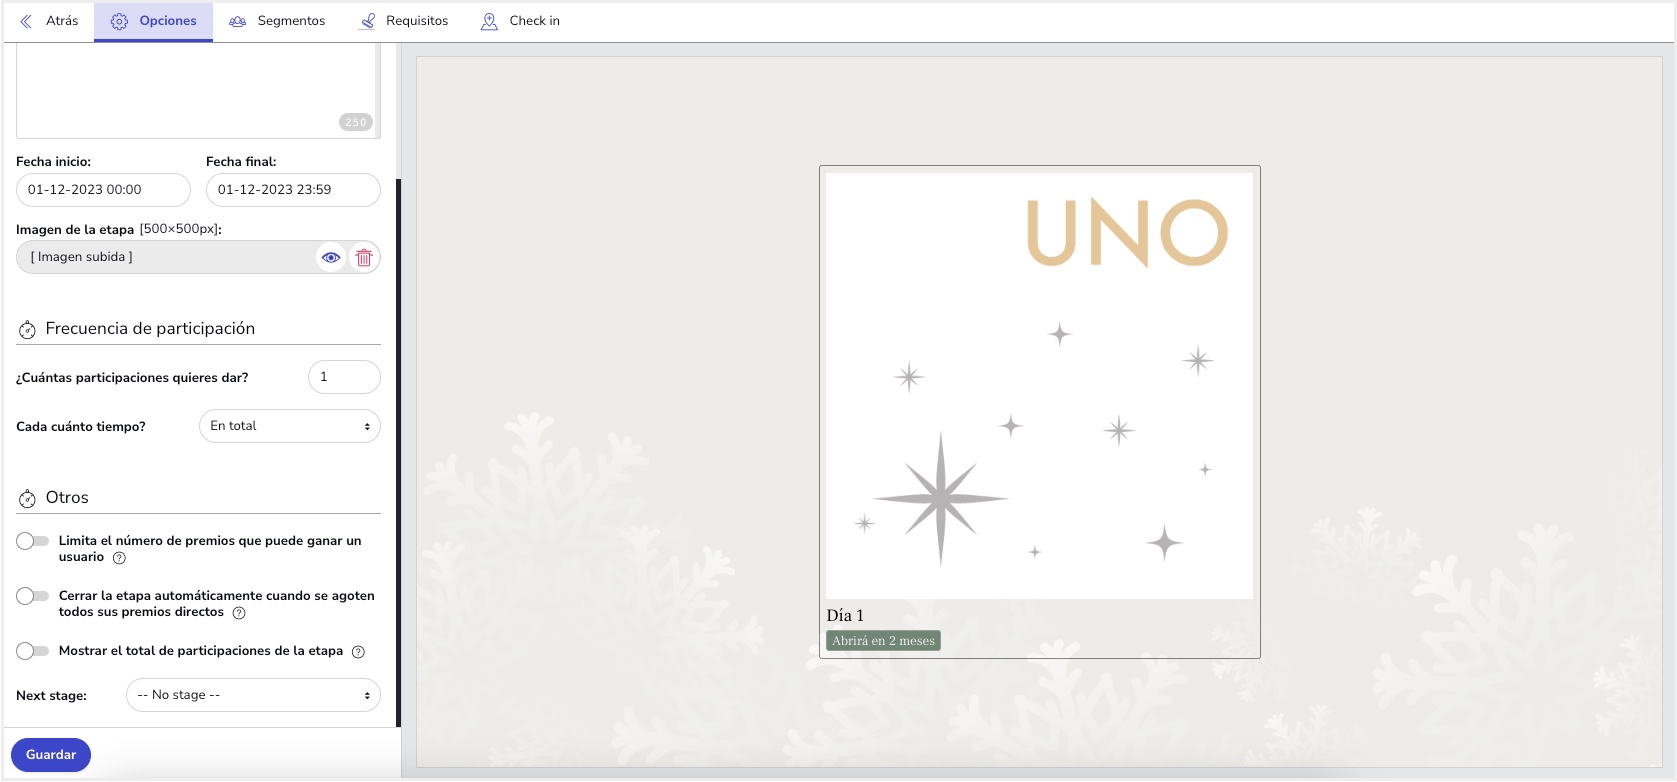This screenshot has width=1677, height=782.
Task: Delete the uploaded stage image with trash icon
Action: tap(364, 258)
